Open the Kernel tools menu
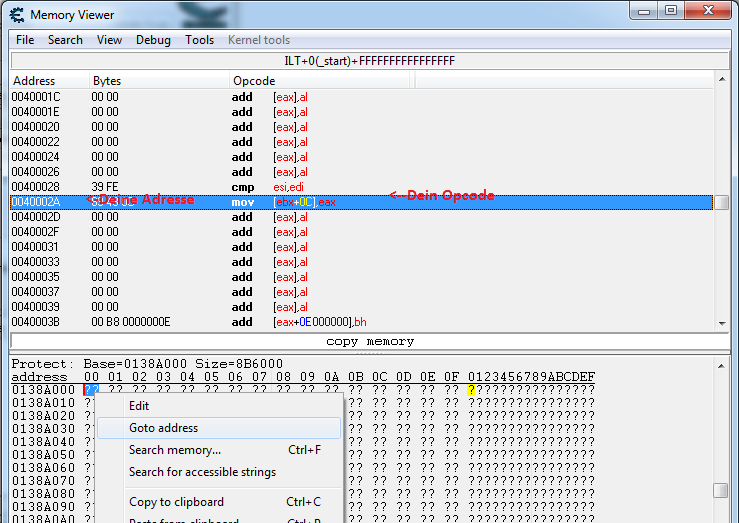 click(x=259, y=40)
